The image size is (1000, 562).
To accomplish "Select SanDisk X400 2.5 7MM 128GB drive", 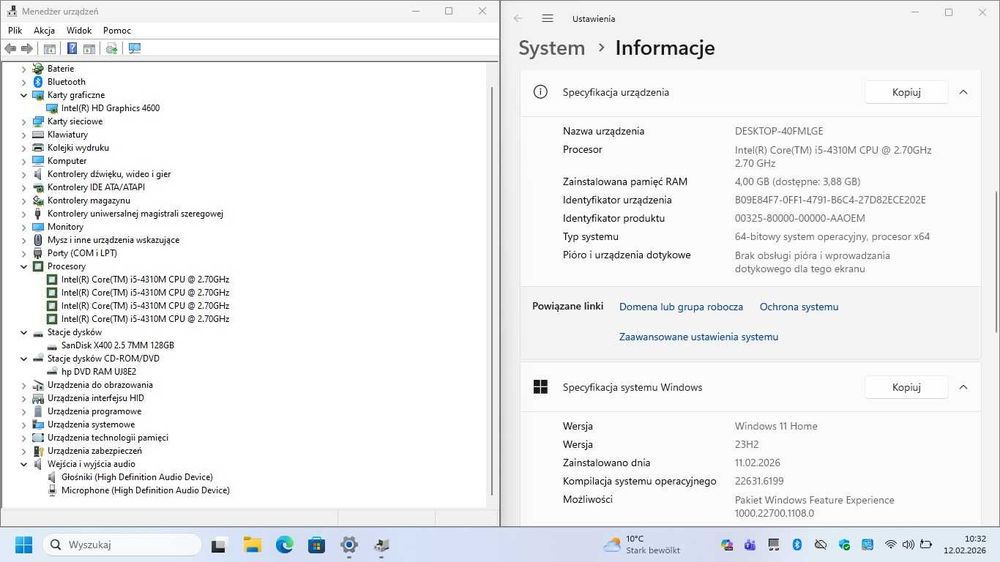I will coord(117,345).
